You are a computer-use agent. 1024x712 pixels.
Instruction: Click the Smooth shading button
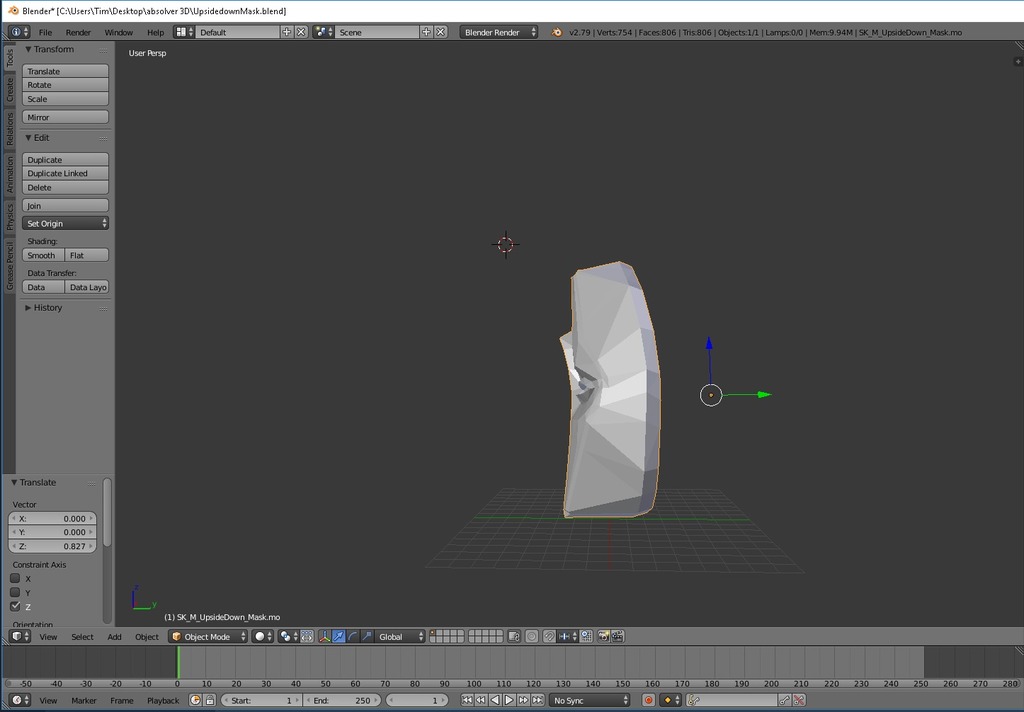tap(43, 255)
